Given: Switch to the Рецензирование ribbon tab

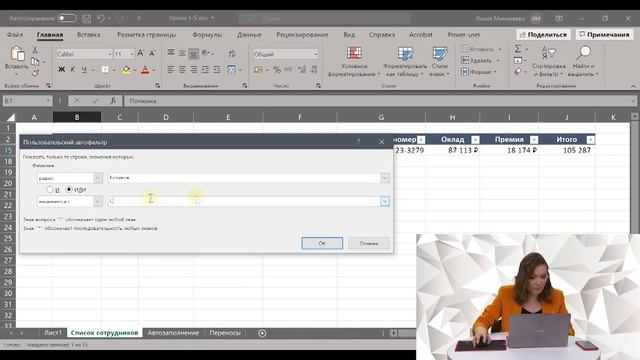Looking at the screenshot, I should tap(302, 35).
